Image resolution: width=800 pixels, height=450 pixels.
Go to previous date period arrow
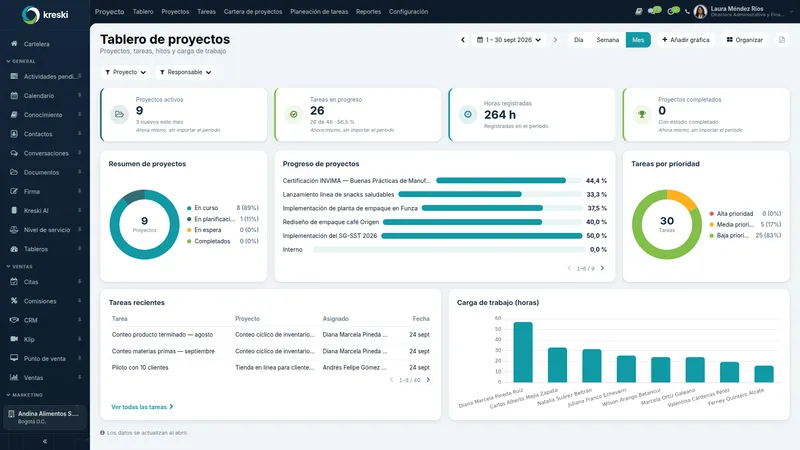point(463,40)
